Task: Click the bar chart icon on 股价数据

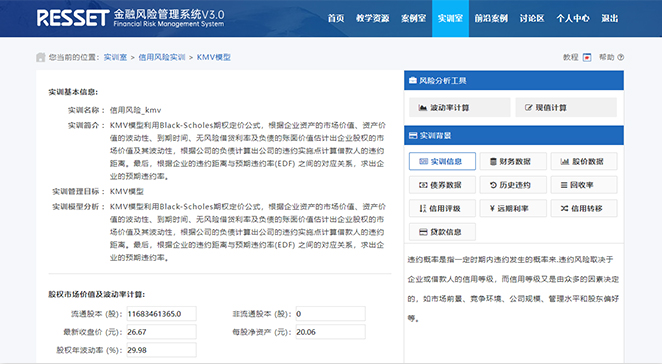Action: (564, 161)
